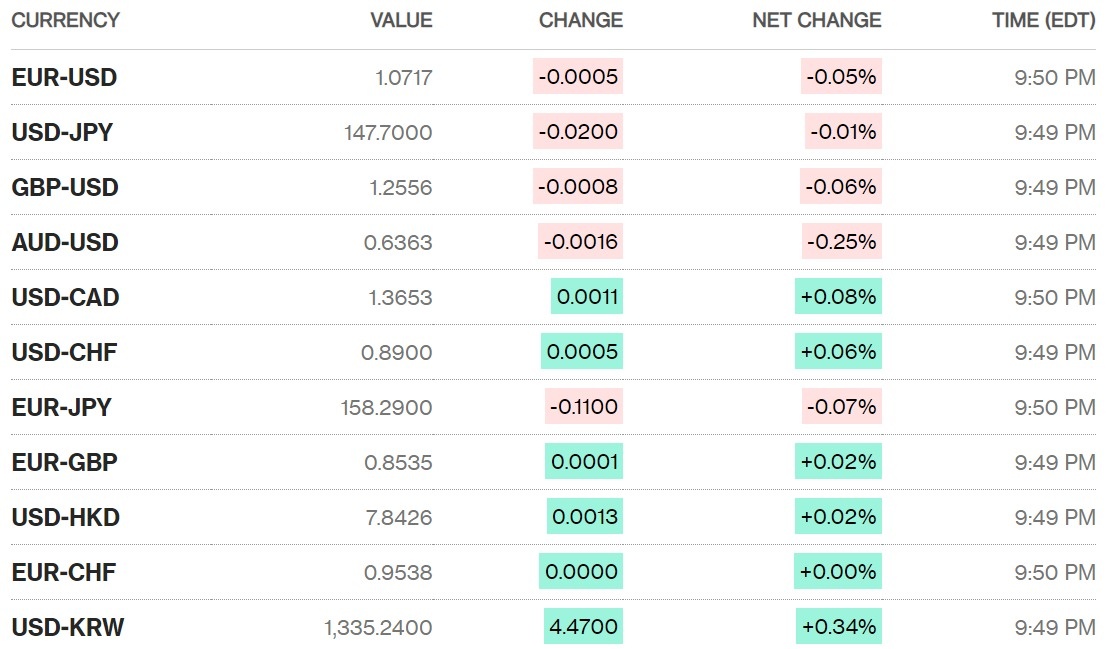Click the USD-JPY currency pair

[62, 132]
